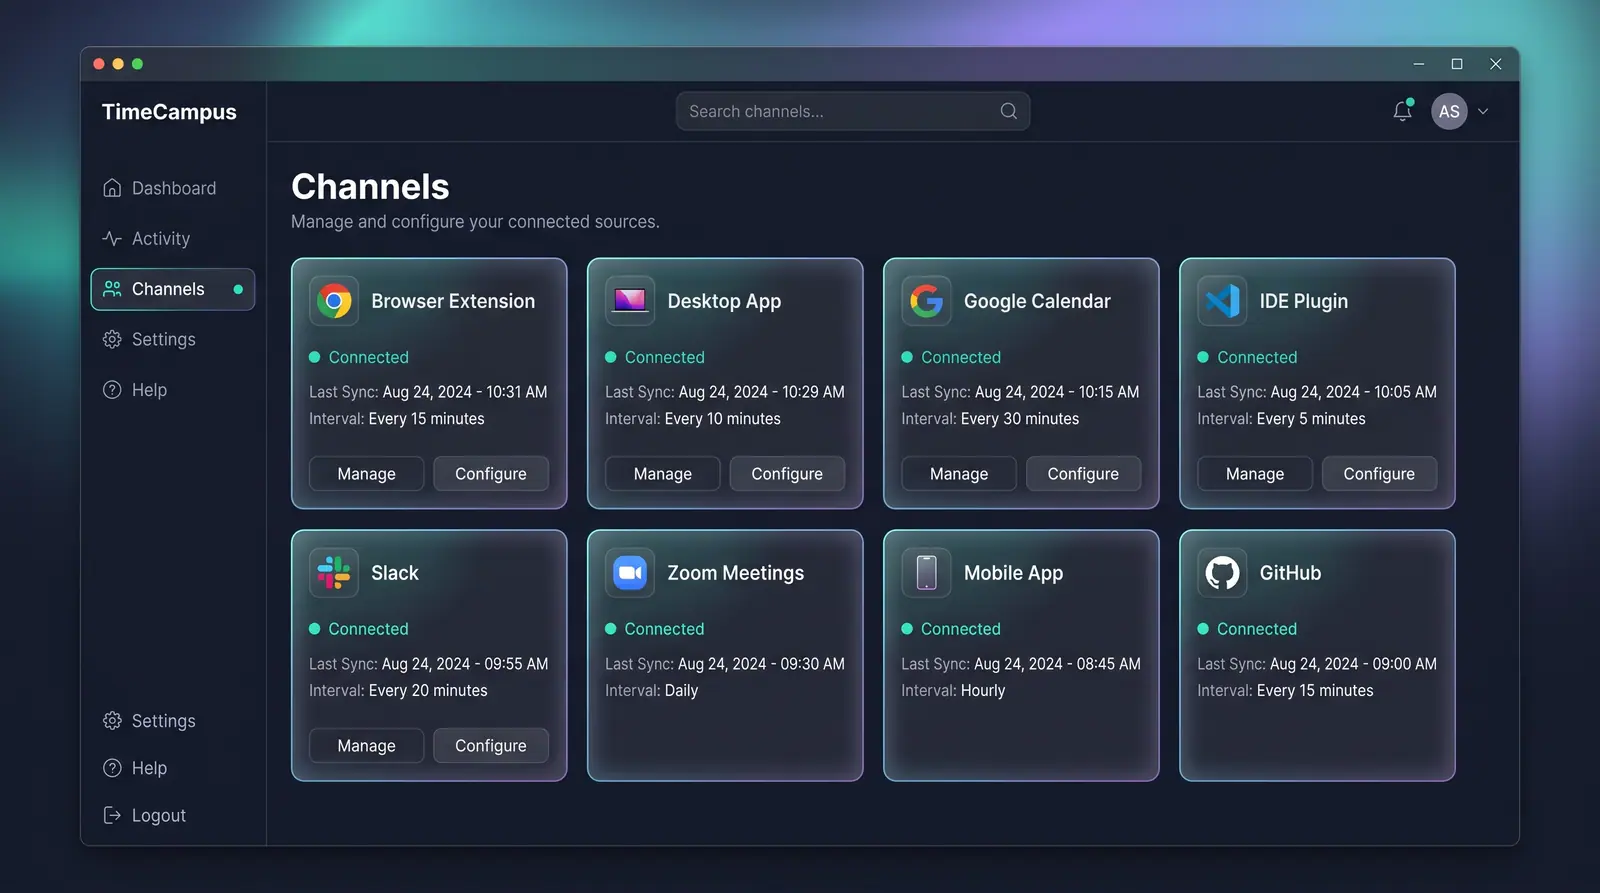Click the magnifier icon in search box
Viewport: 1600px width, 893px height.
(1009, 111)
